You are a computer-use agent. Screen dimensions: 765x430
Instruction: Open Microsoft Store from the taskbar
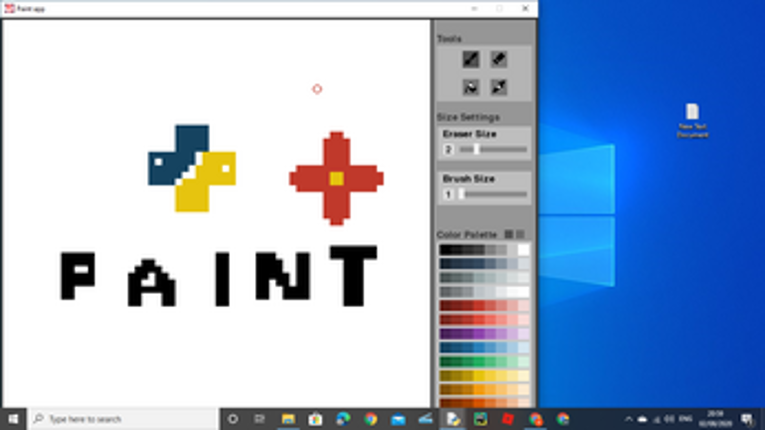click(315, 419)
